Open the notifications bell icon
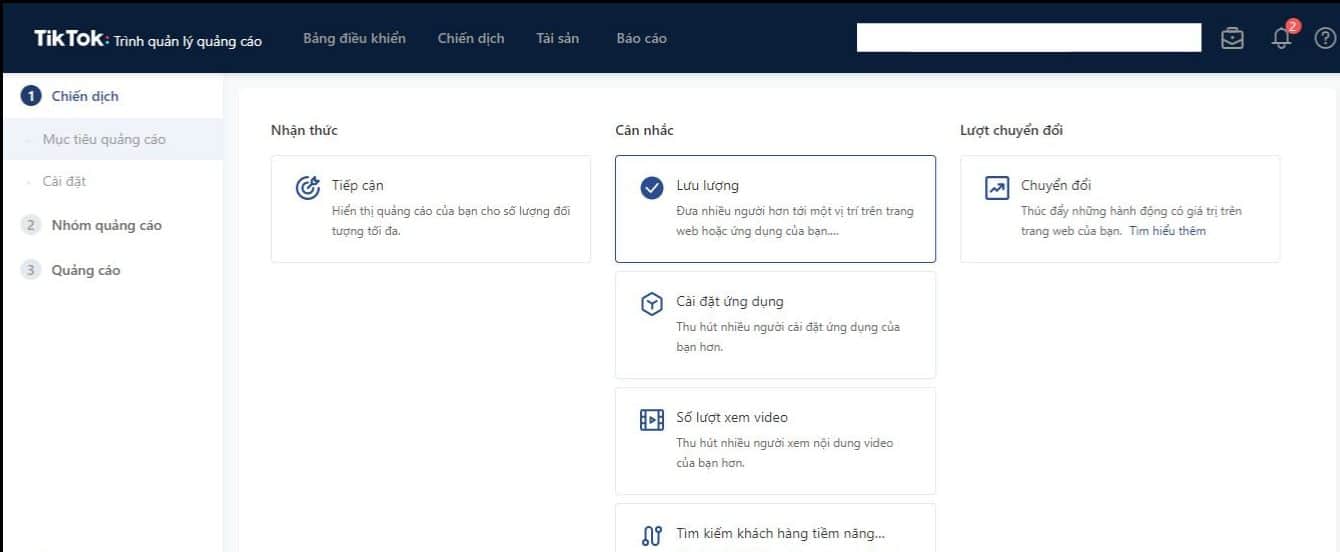 [x=1281, y=38]
